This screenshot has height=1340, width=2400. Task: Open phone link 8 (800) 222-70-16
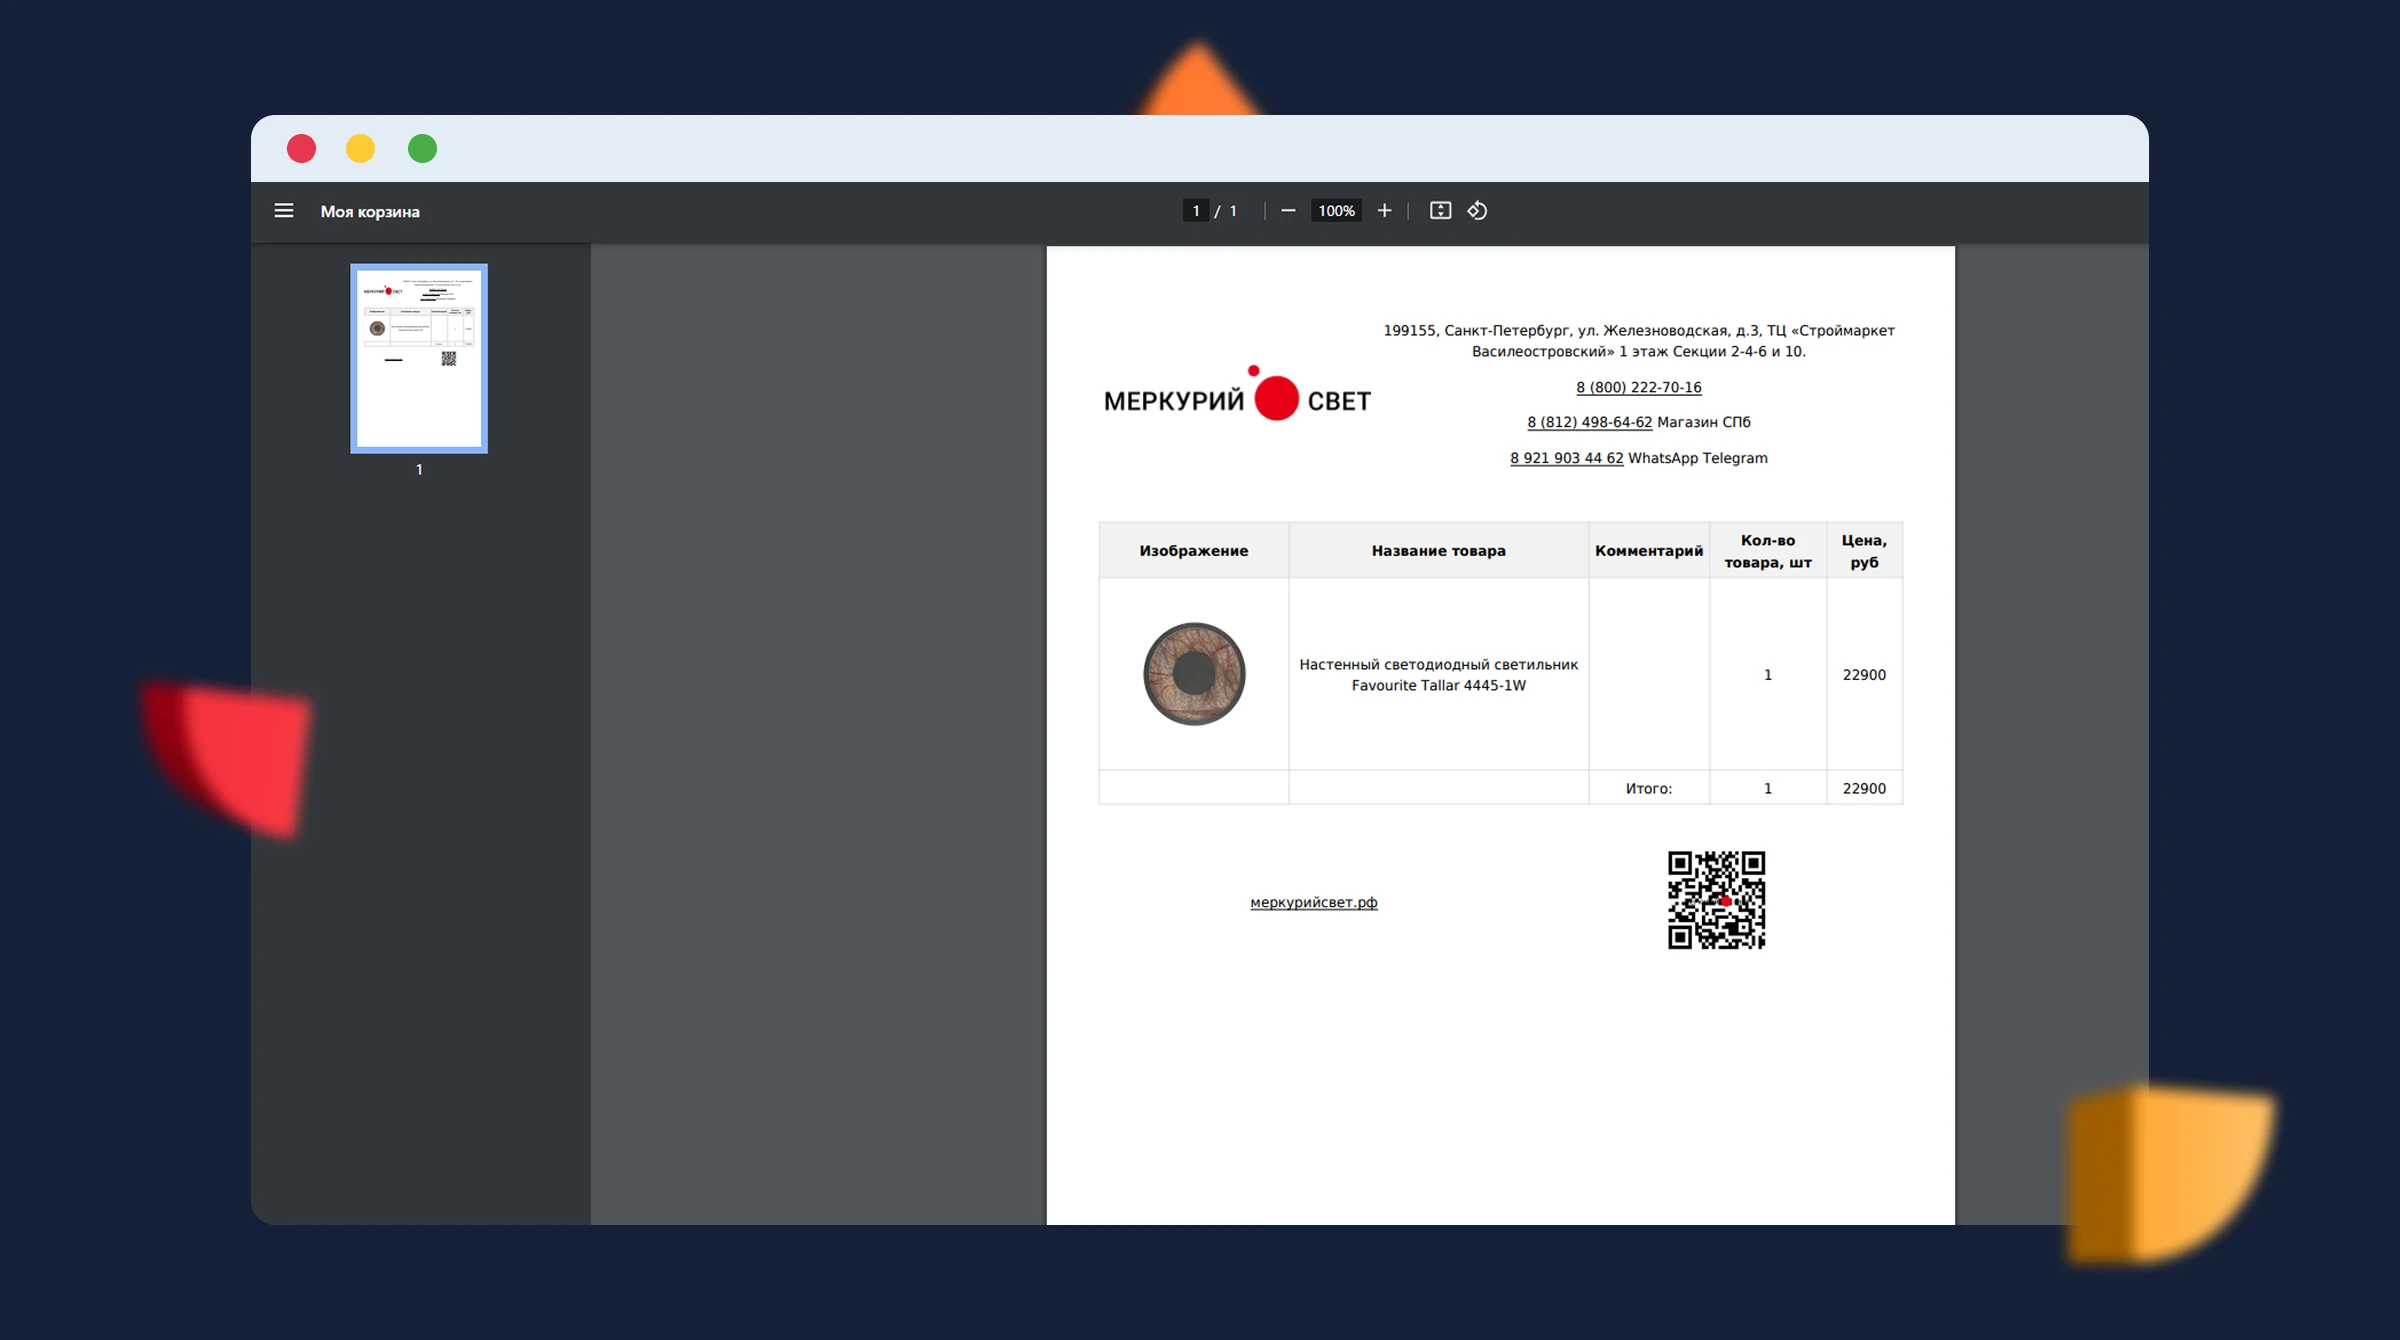click(x=1638, y=387)
